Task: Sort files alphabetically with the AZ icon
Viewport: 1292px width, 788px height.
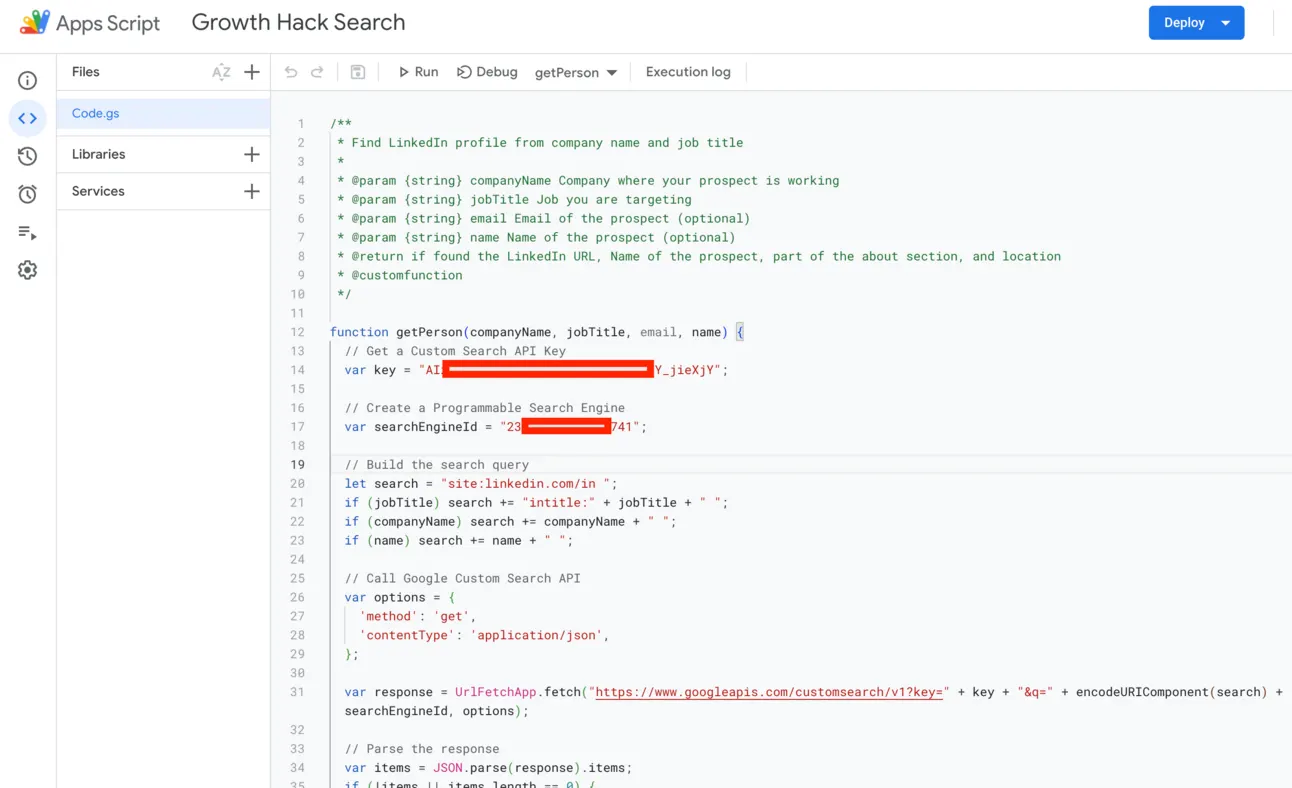Action: [221, 72]
